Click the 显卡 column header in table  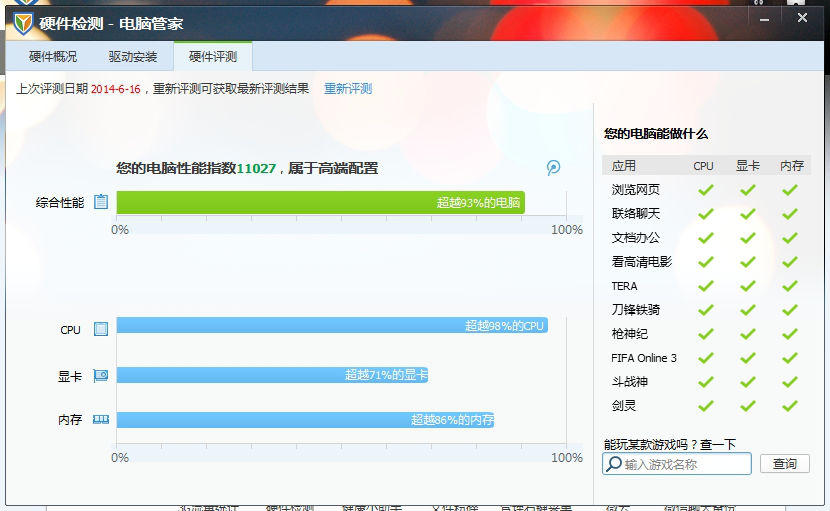coord(748,166)
